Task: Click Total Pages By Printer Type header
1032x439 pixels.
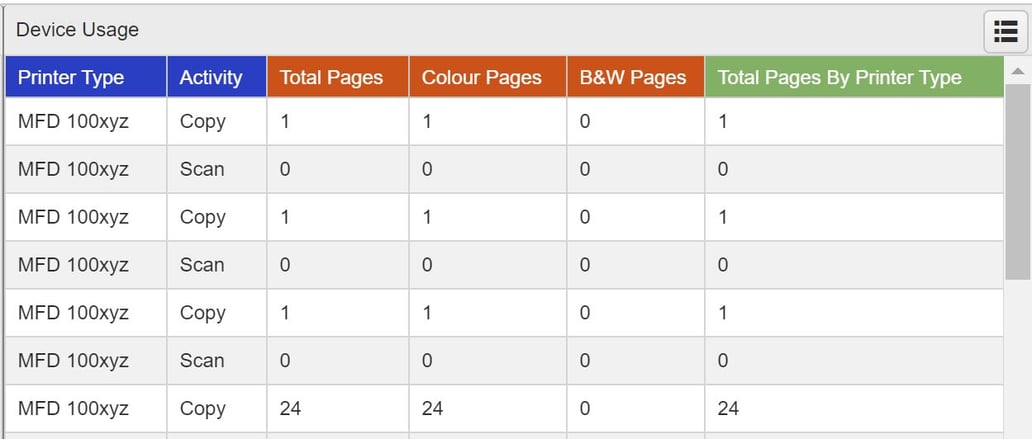Action: [x=839, y=77]
